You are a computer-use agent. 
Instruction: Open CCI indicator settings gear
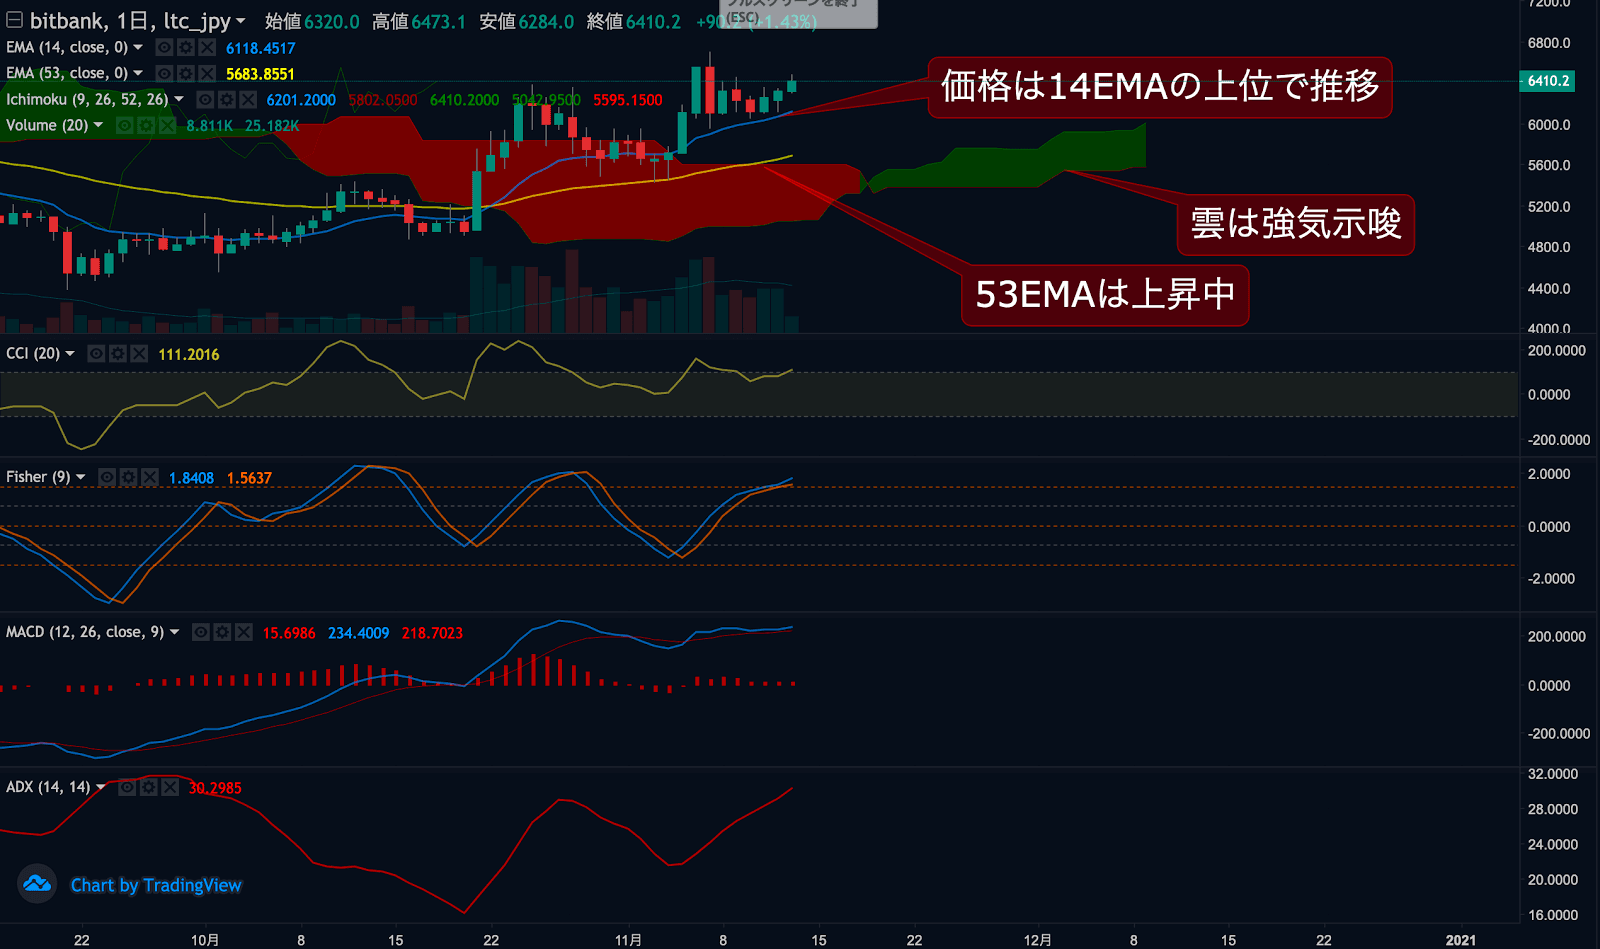(x=118, y=353)
